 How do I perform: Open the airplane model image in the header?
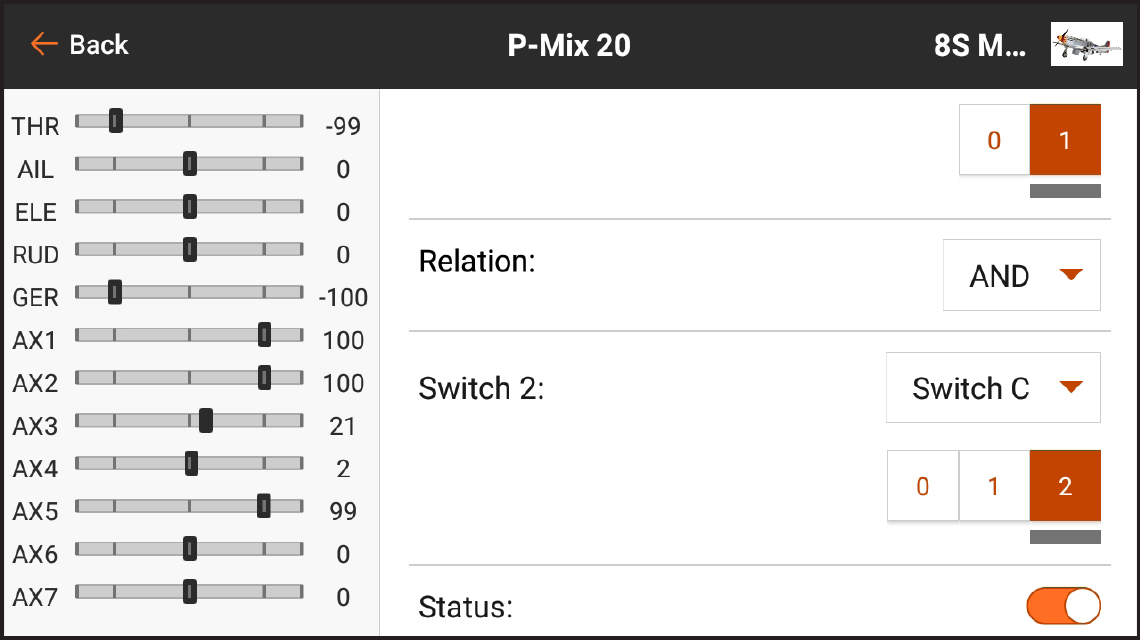1086,44
